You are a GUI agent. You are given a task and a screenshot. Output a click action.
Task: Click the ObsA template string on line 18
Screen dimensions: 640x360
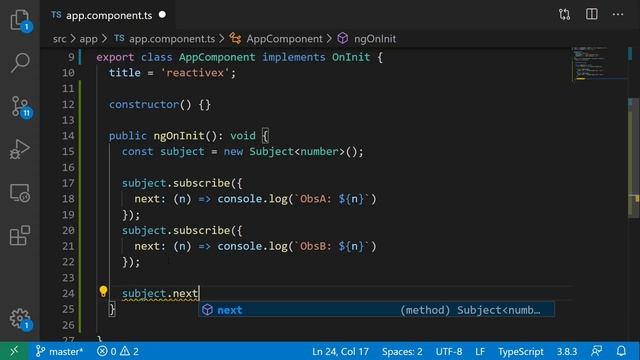[332, 199]
